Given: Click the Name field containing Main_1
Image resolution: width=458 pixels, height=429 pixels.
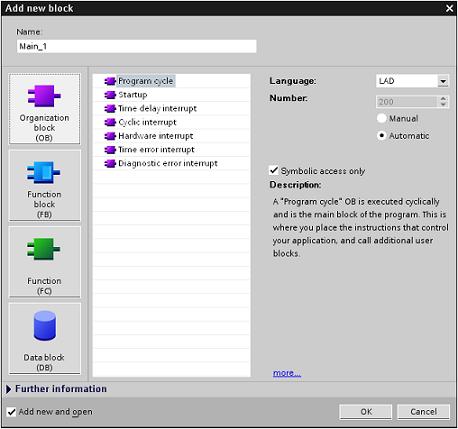Looking at the screenshot, I should click(x=137, y=46).
